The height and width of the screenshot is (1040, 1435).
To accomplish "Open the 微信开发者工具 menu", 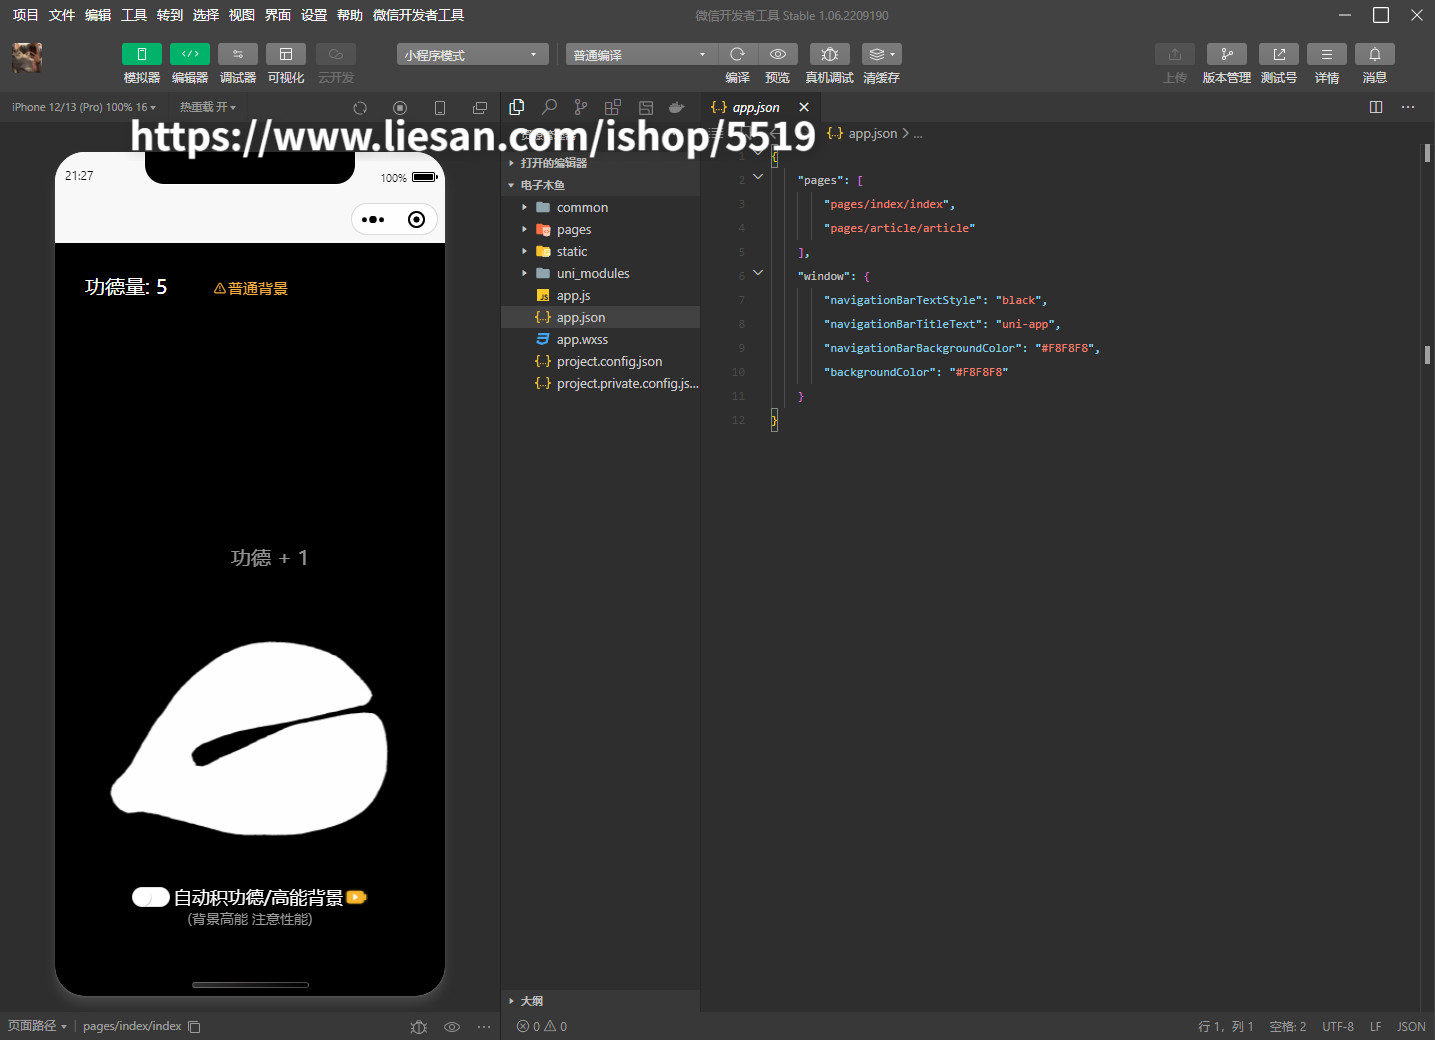I will click(x=418, y=15).
